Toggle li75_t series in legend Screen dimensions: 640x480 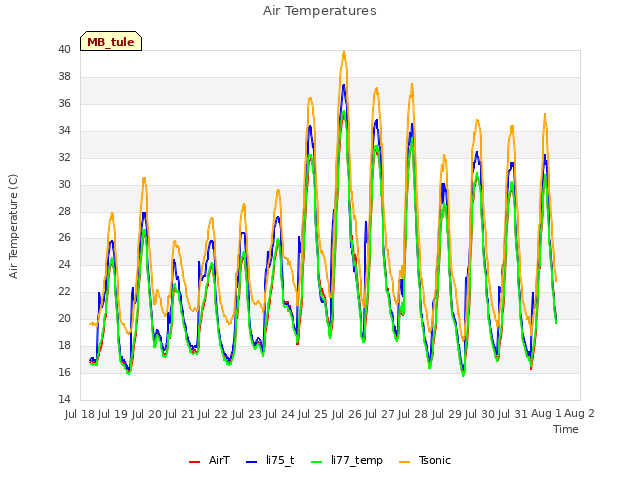click(270, 460)
